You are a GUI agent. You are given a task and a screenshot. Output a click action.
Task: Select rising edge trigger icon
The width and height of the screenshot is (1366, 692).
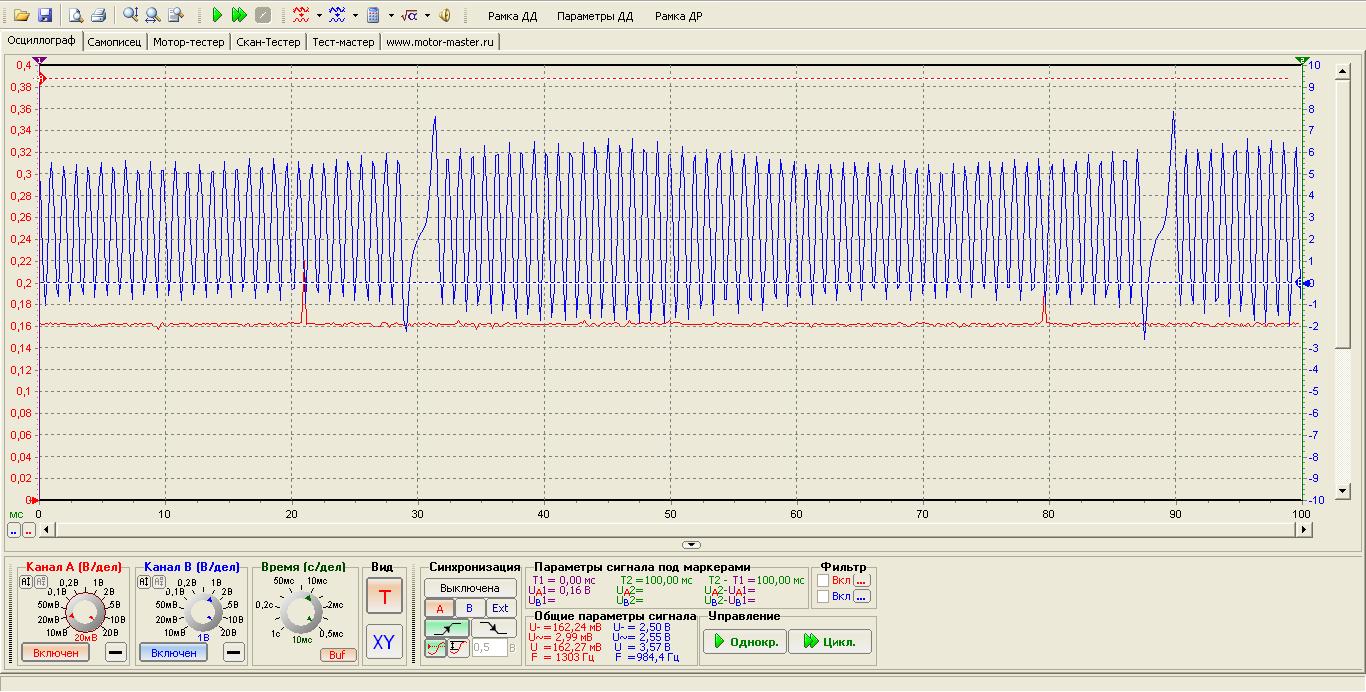point(445,628)
